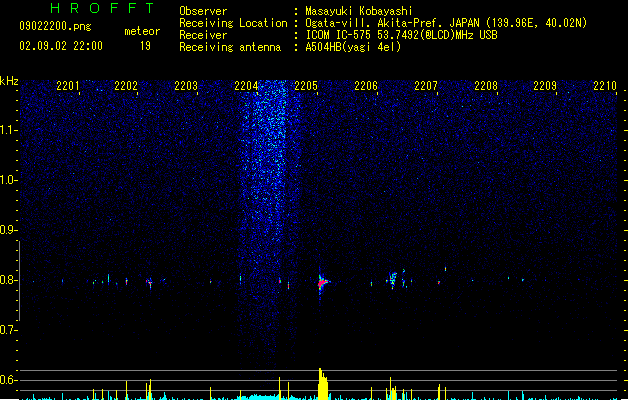Click the timestamp 02.09.02 22:00
Viewport: 629px width, 400px height.
tap(61, 46)
